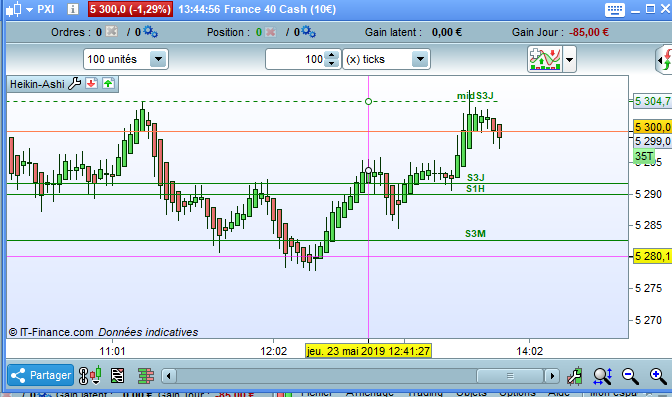Select the green circle handle on dashed line

(368, 102)
